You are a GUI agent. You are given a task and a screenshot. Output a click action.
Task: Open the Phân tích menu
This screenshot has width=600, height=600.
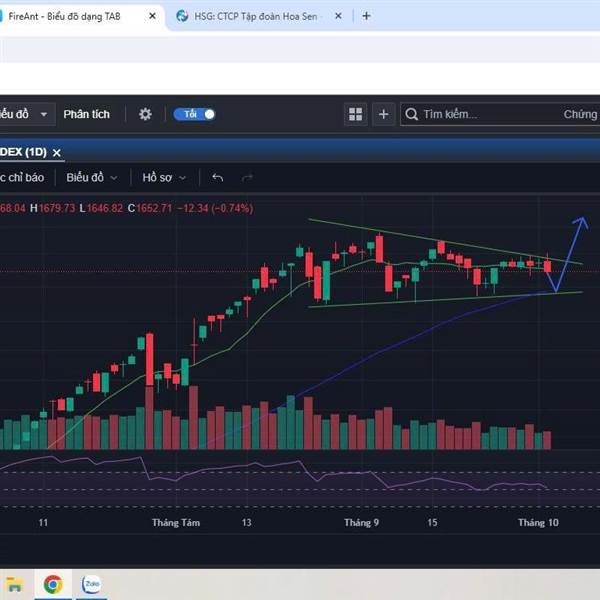coord(86,114)
